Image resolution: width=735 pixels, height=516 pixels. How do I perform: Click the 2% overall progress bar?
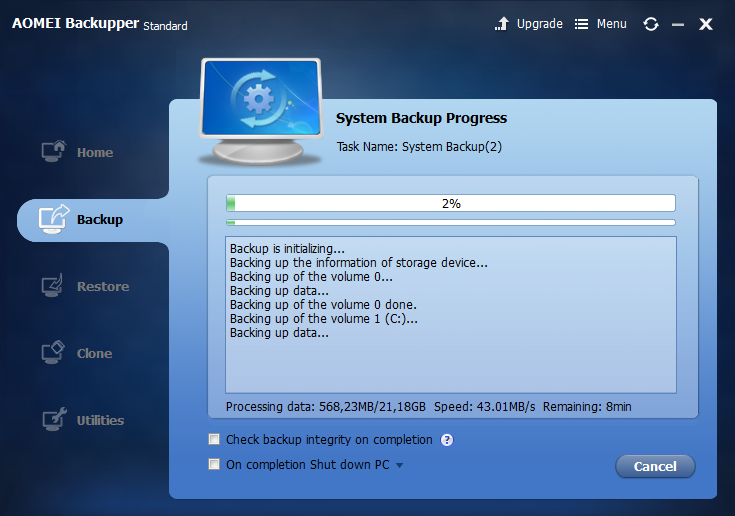[450, 203]
